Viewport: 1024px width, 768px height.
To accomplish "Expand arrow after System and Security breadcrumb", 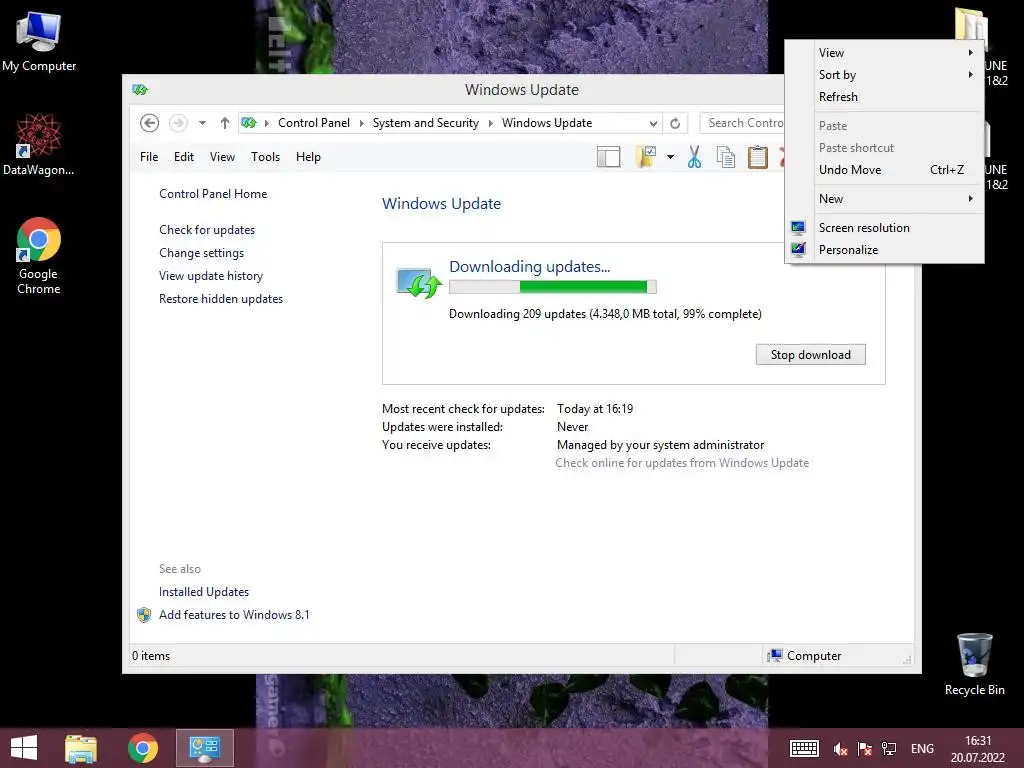I will click(490, 123).
